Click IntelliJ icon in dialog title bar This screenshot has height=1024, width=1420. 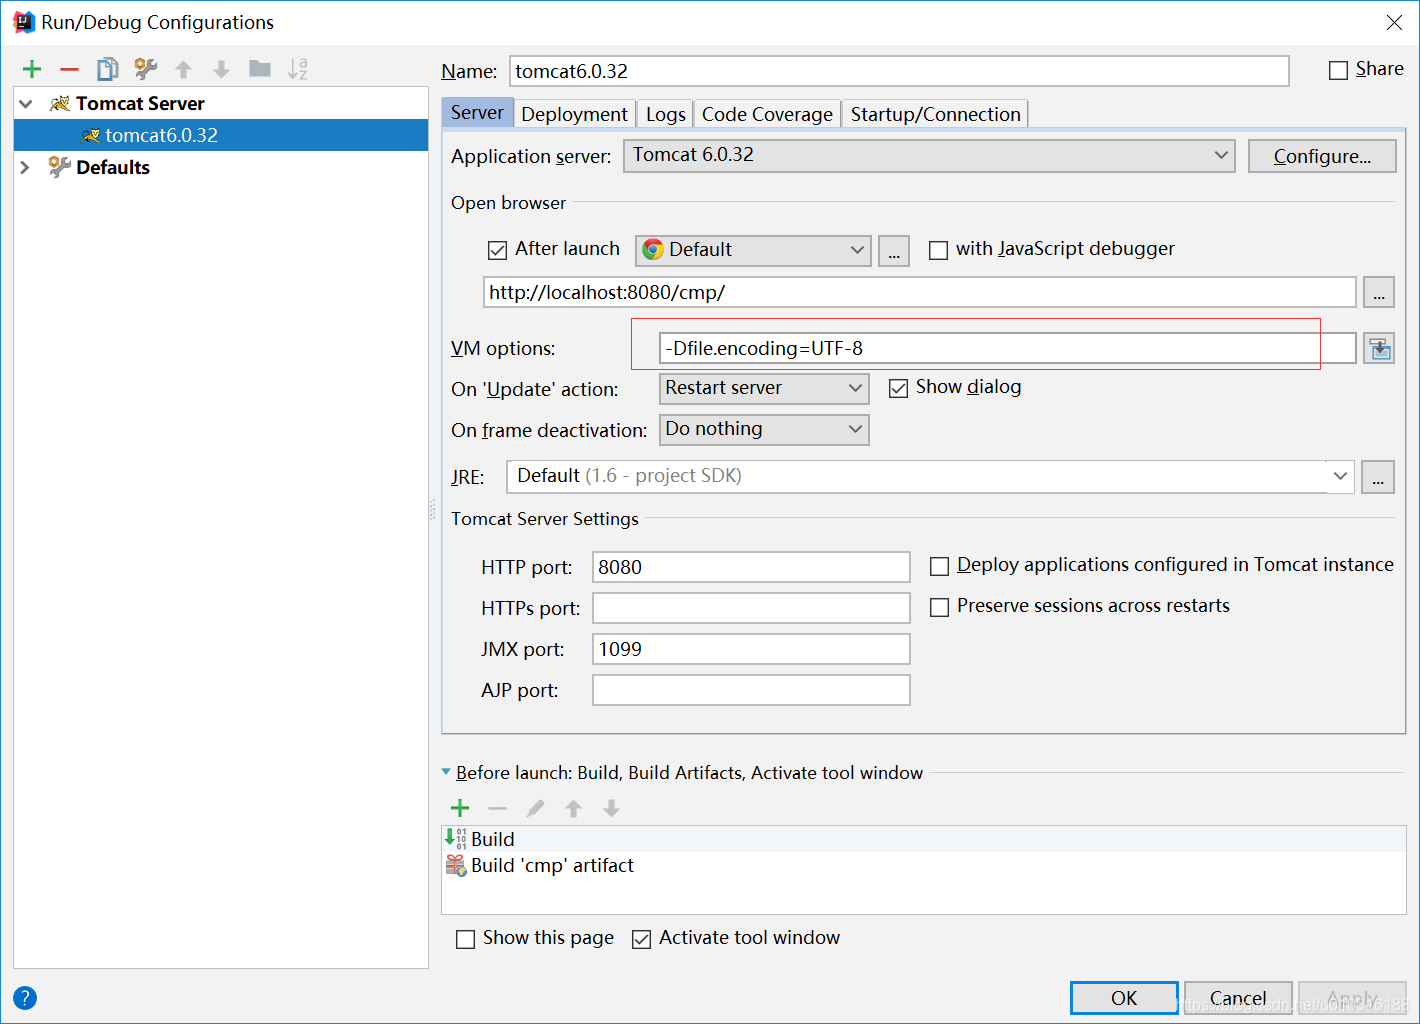coord(23,22)
